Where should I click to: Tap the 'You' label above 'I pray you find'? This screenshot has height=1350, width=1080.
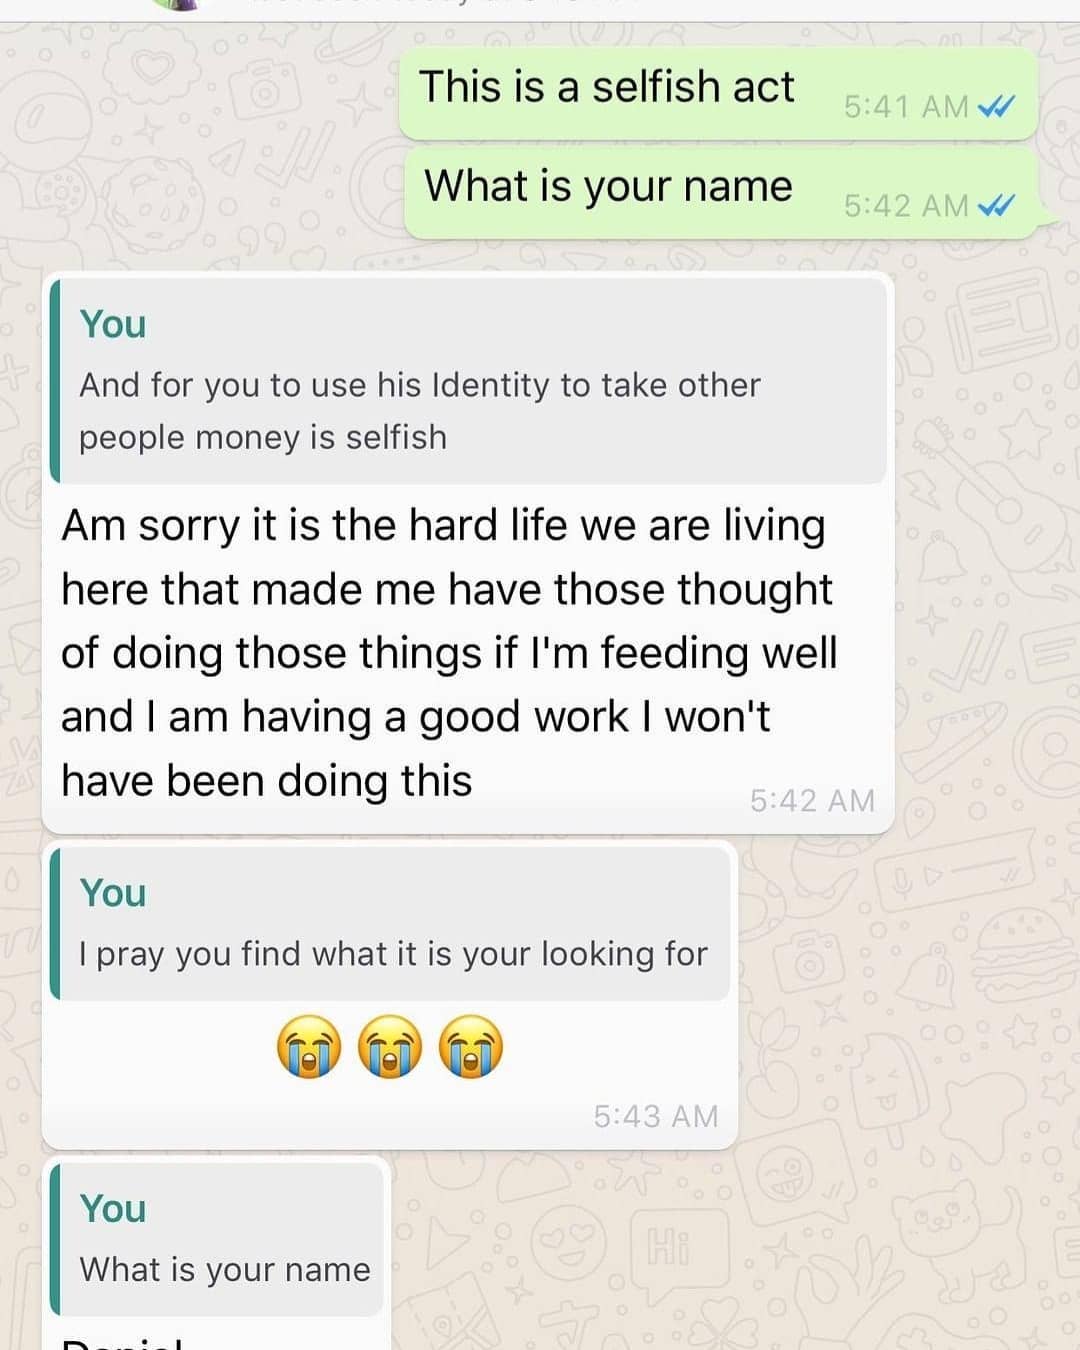point(113,893)
